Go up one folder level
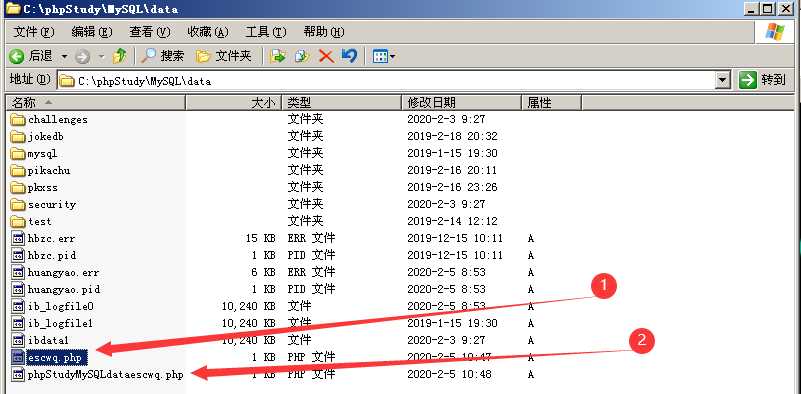The image size is (801, 394). coord(120,56)
